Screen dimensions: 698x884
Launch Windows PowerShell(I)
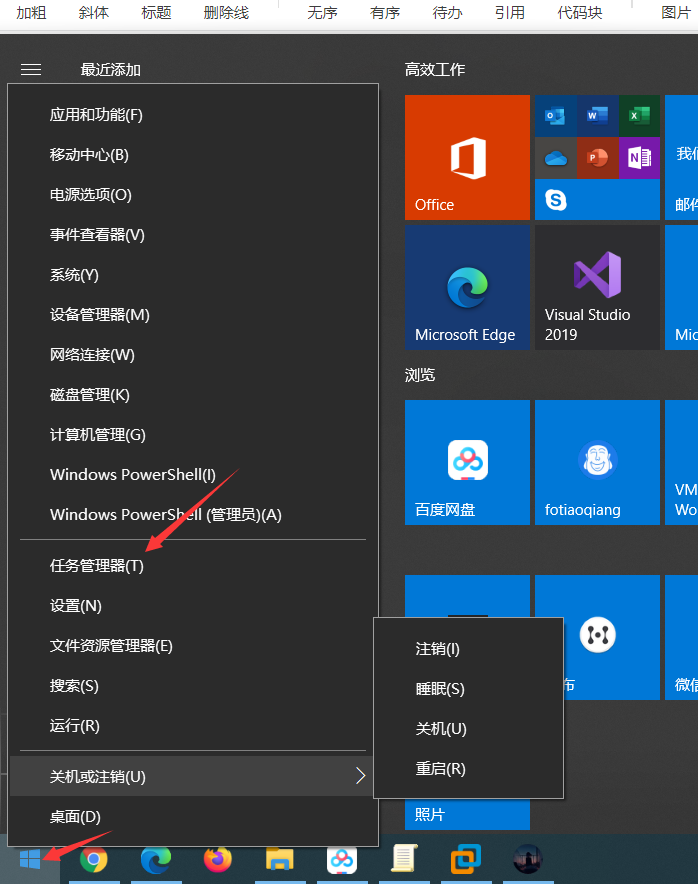(193, 475)
